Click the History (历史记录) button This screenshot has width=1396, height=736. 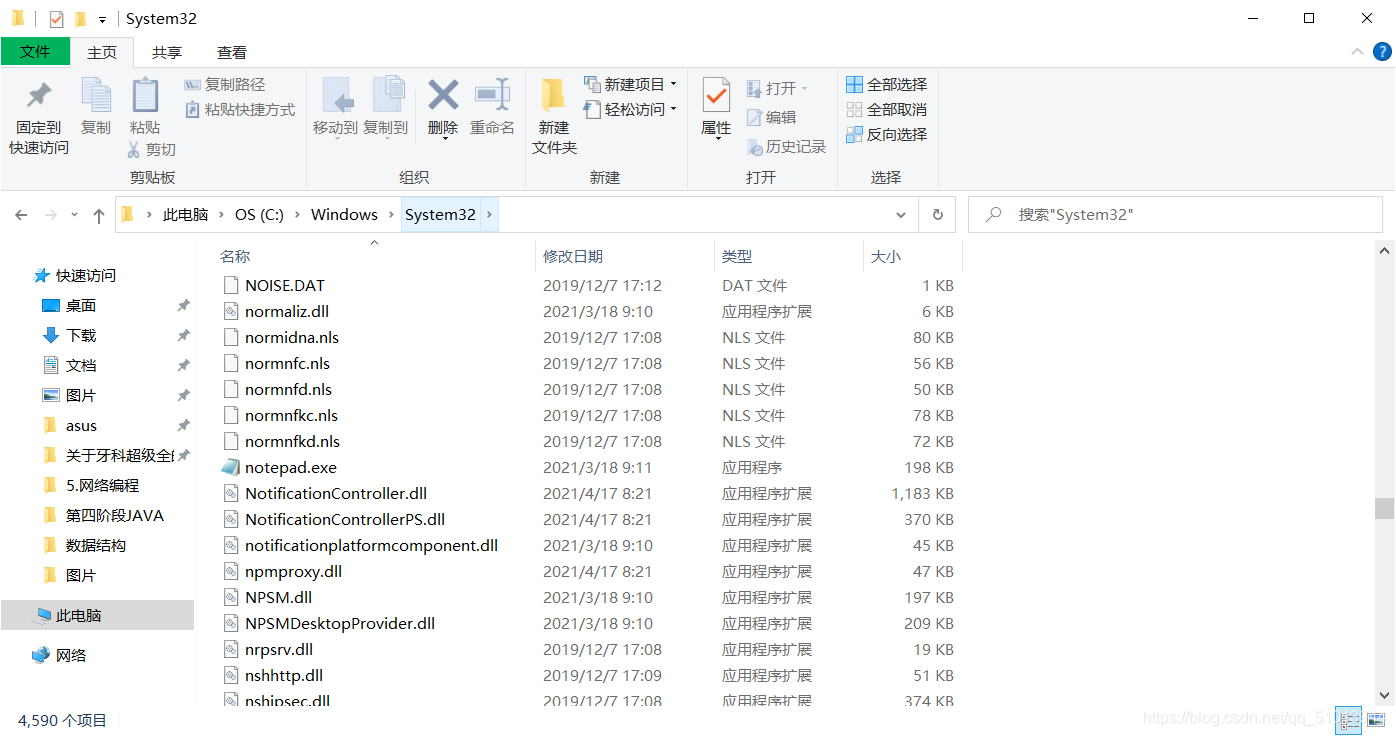click(787, 147)
